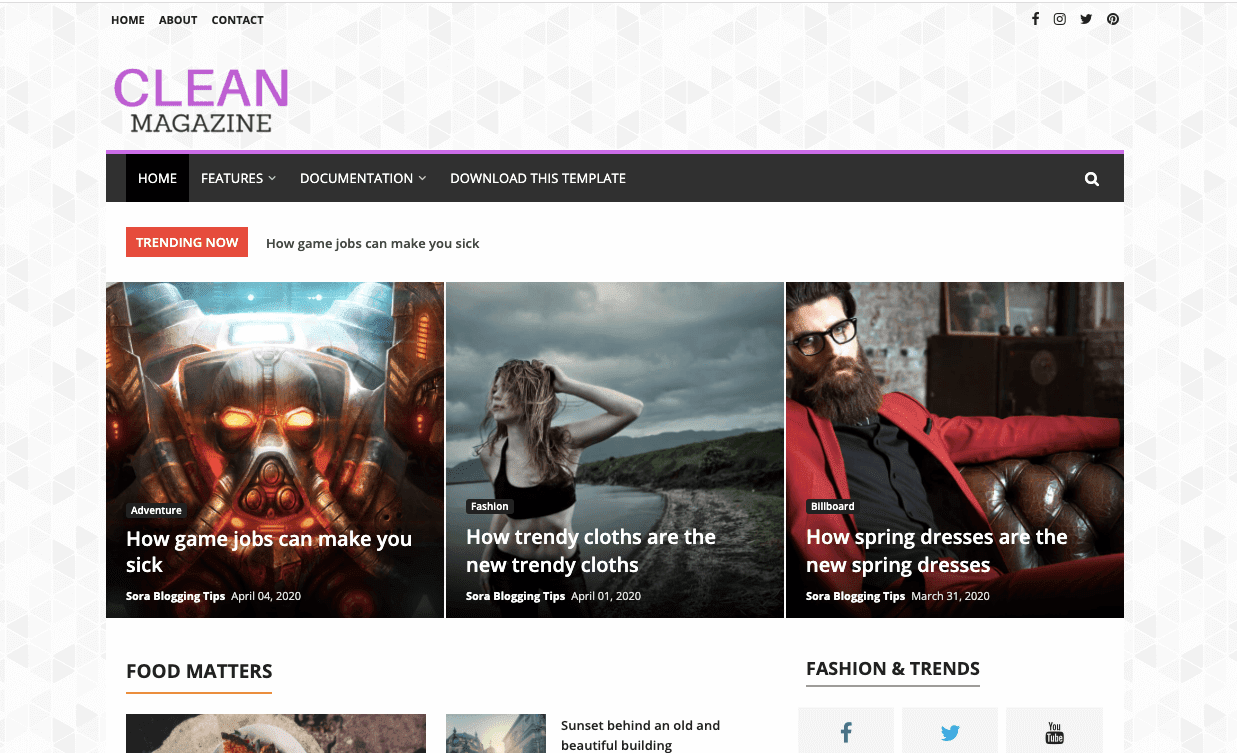Screen dimensions: 1237x753
Task: Open "Sunset behind an old and beautiful building" article
Action: pyautogui.click(x=640, y=735)
